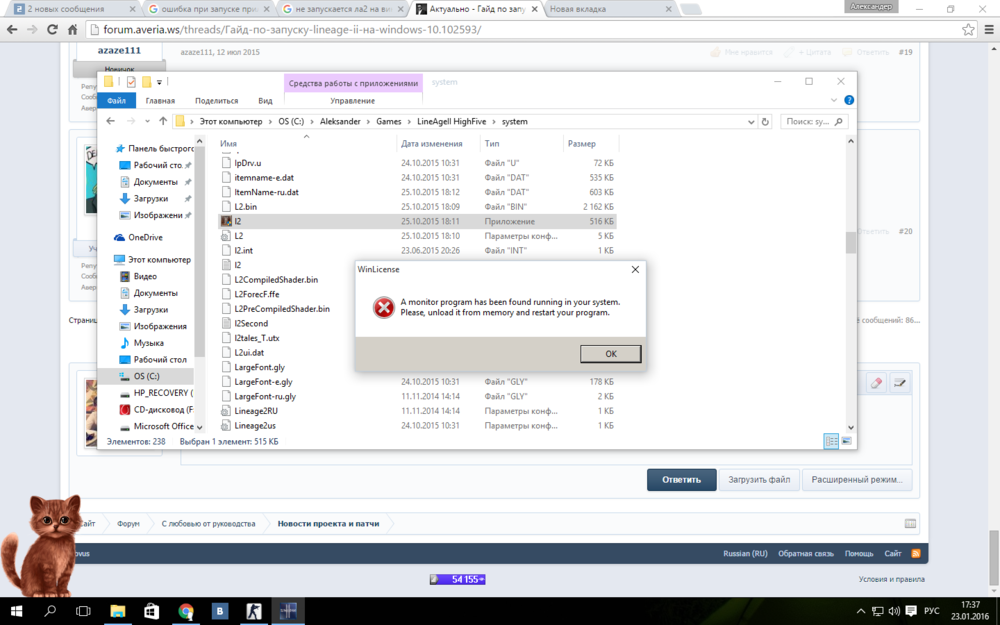Click the Chrome bookmark star icon
1000x625 pixels.
click(x=968, y=30)
